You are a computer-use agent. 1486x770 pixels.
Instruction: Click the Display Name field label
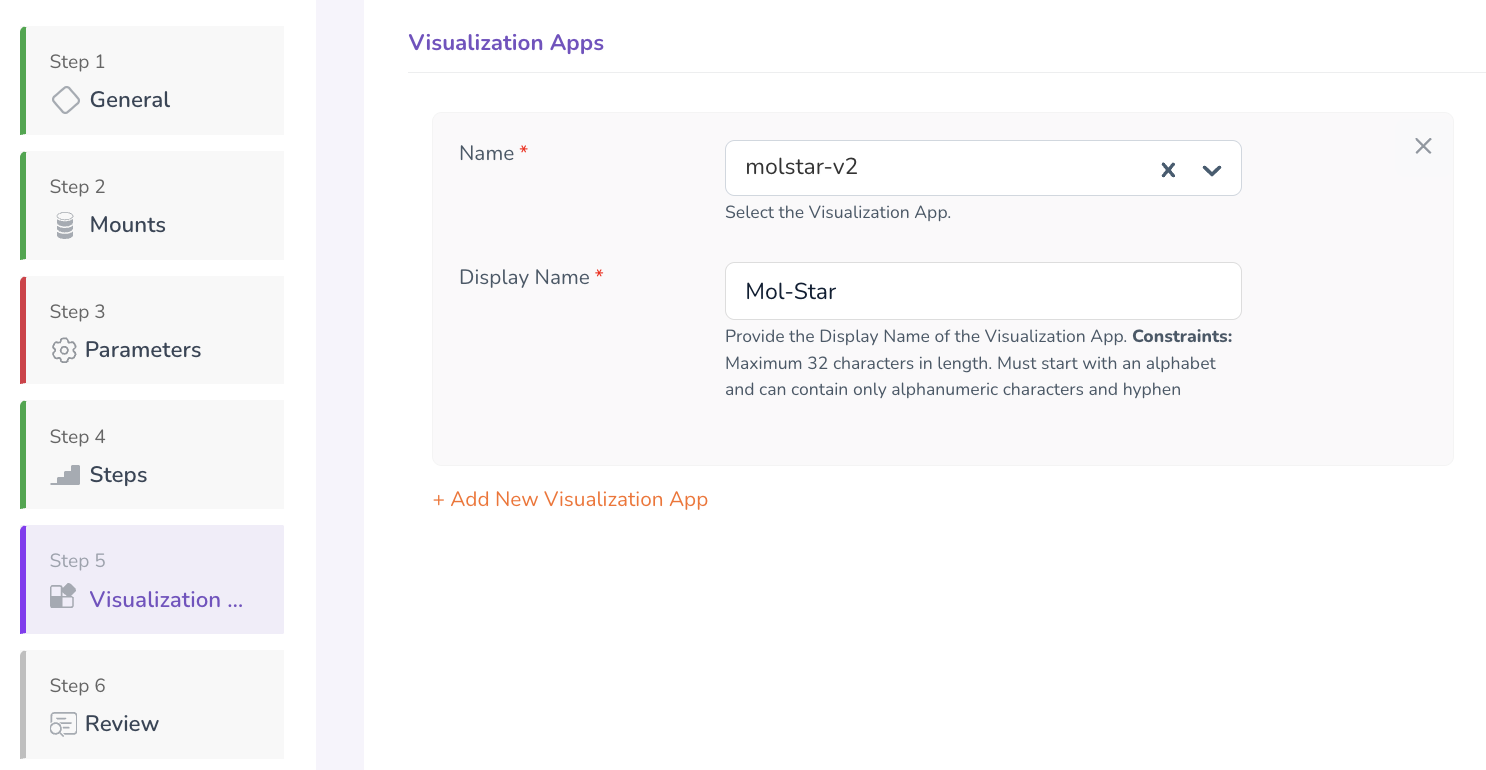coord(524,277)
